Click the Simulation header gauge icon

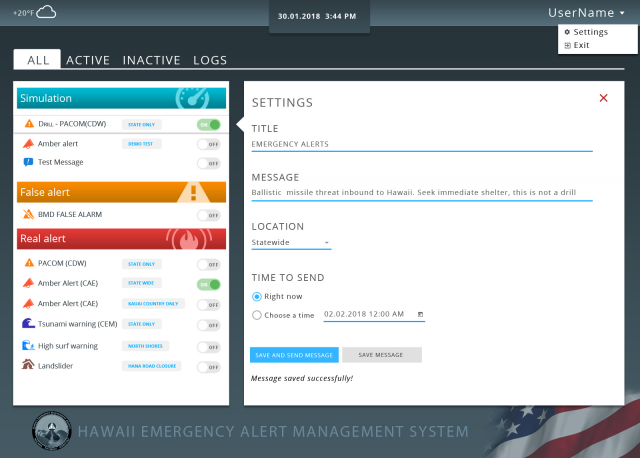(193, 98)
